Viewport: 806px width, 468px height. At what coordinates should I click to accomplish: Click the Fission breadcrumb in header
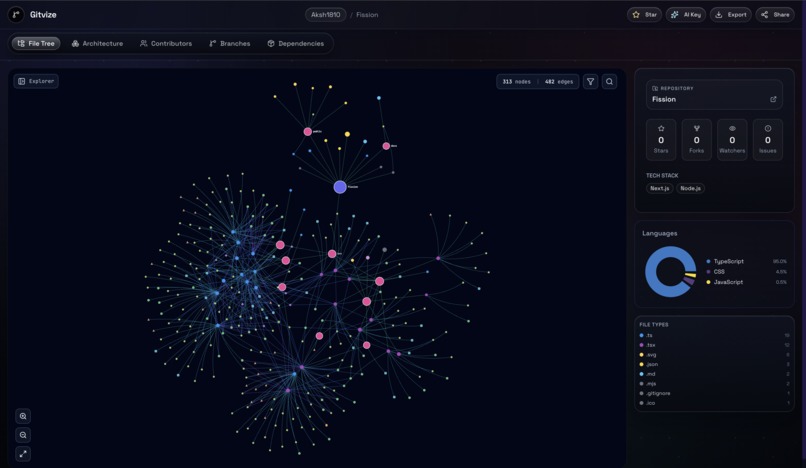click(367, 15)
